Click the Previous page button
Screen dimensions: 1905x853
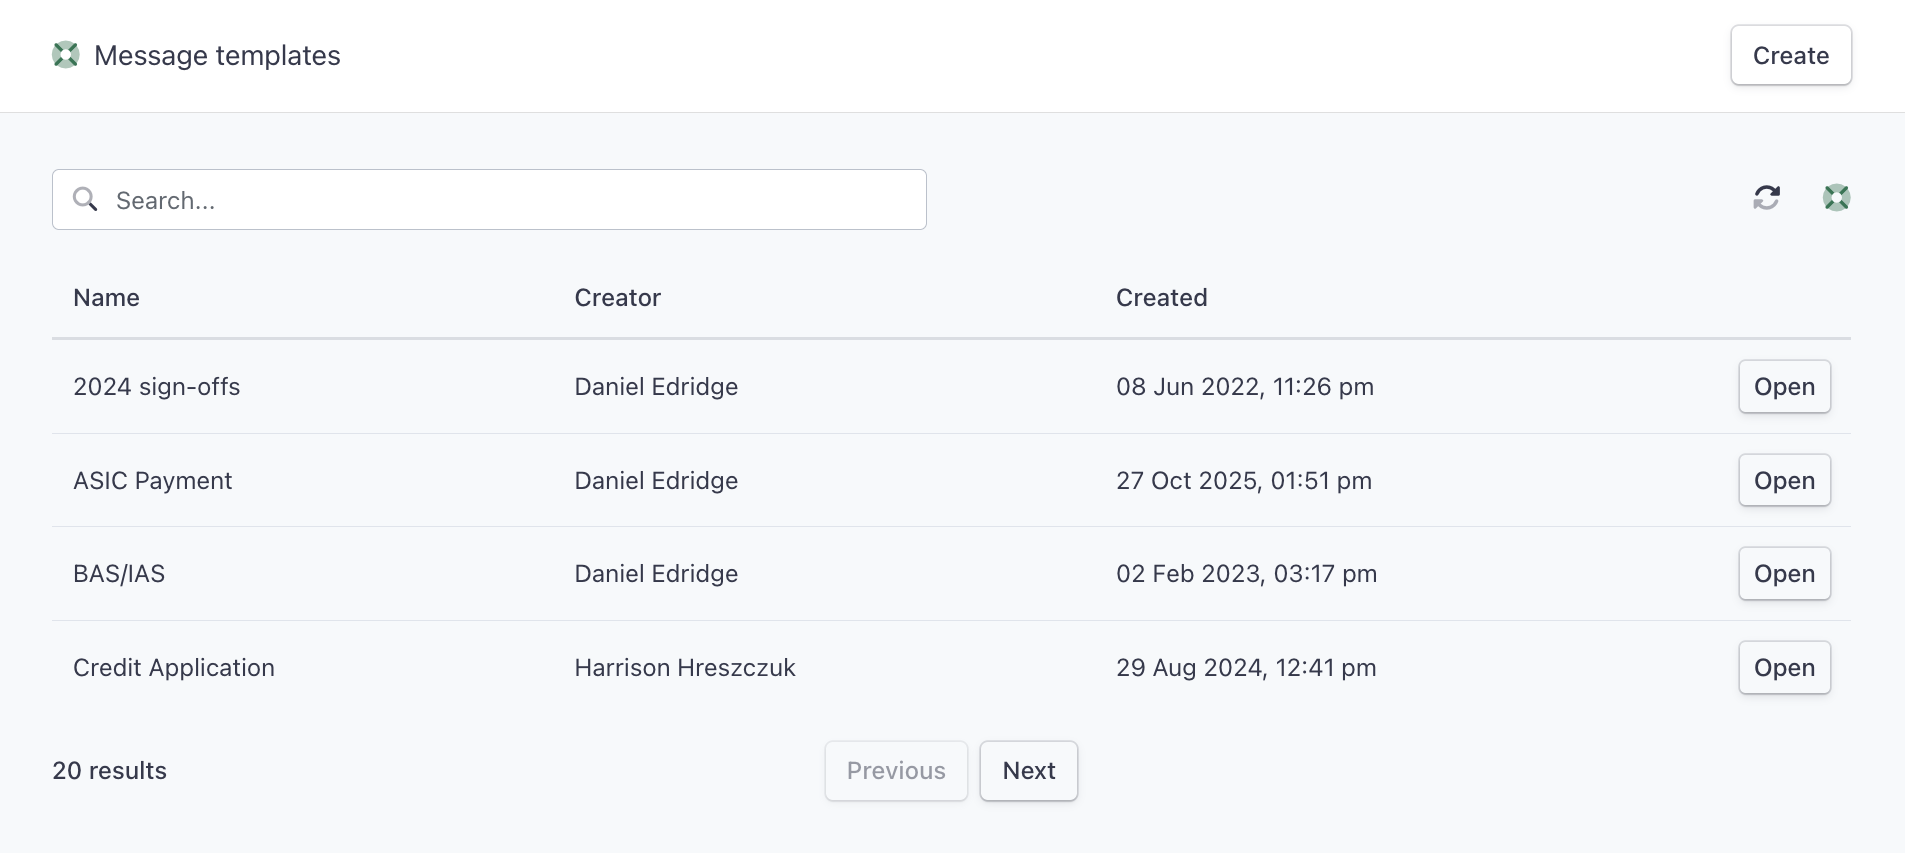(x=896, y=770)
